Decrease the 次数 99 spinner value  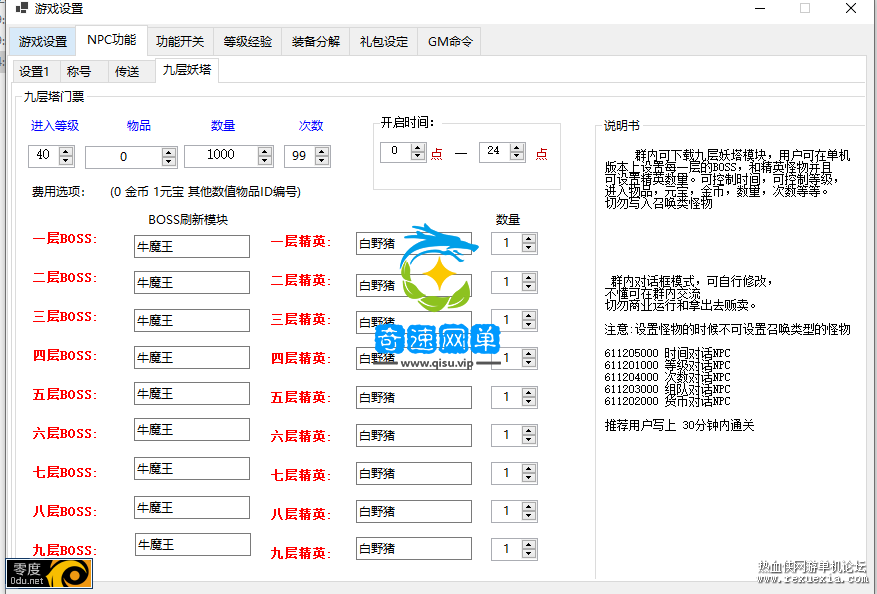[x=322, y=161]
